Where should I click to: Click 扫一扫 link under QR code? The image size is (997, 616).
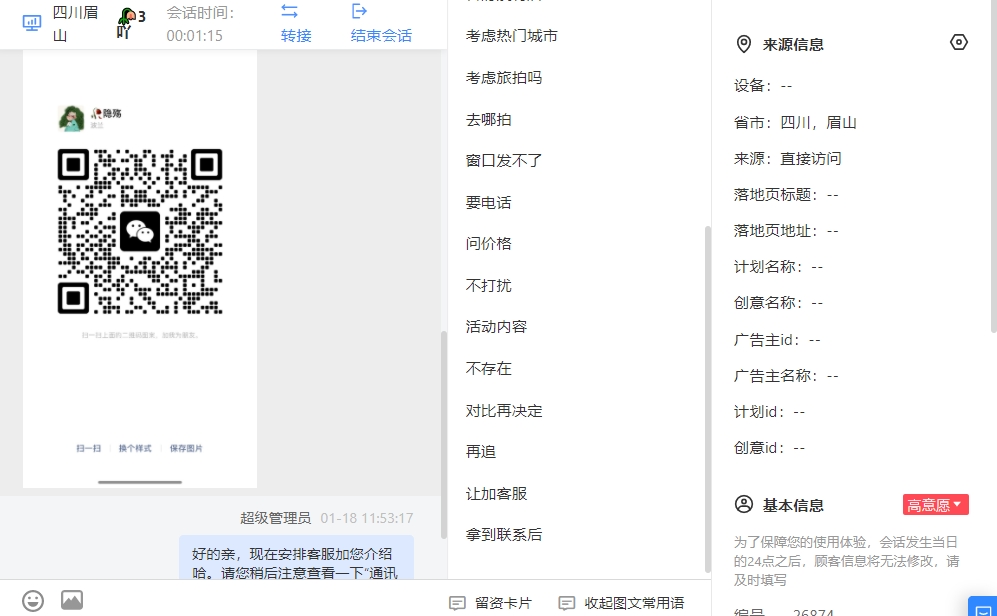88,448
